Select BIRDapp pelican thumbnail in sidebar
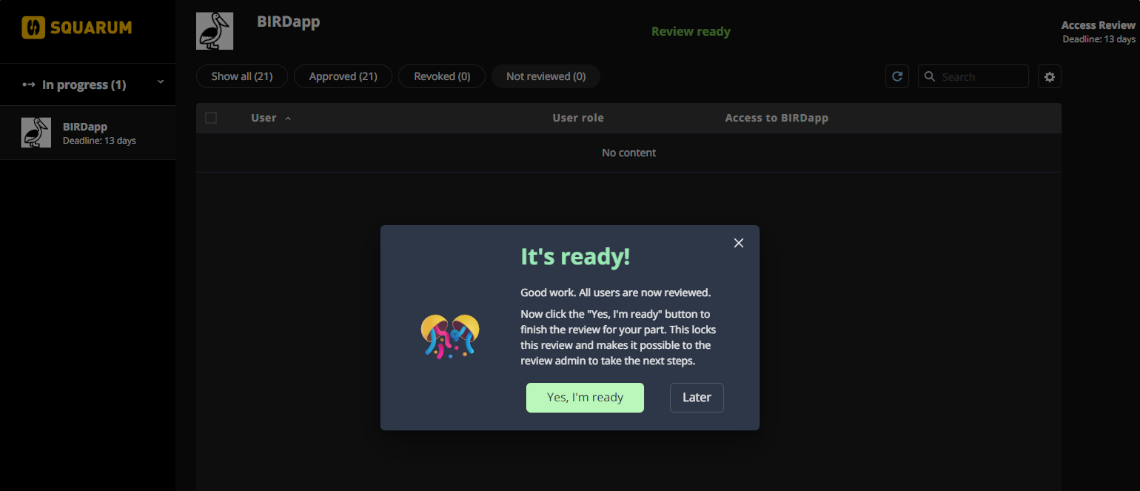The height and width of the screenshot is (491, 1140). 36,132
